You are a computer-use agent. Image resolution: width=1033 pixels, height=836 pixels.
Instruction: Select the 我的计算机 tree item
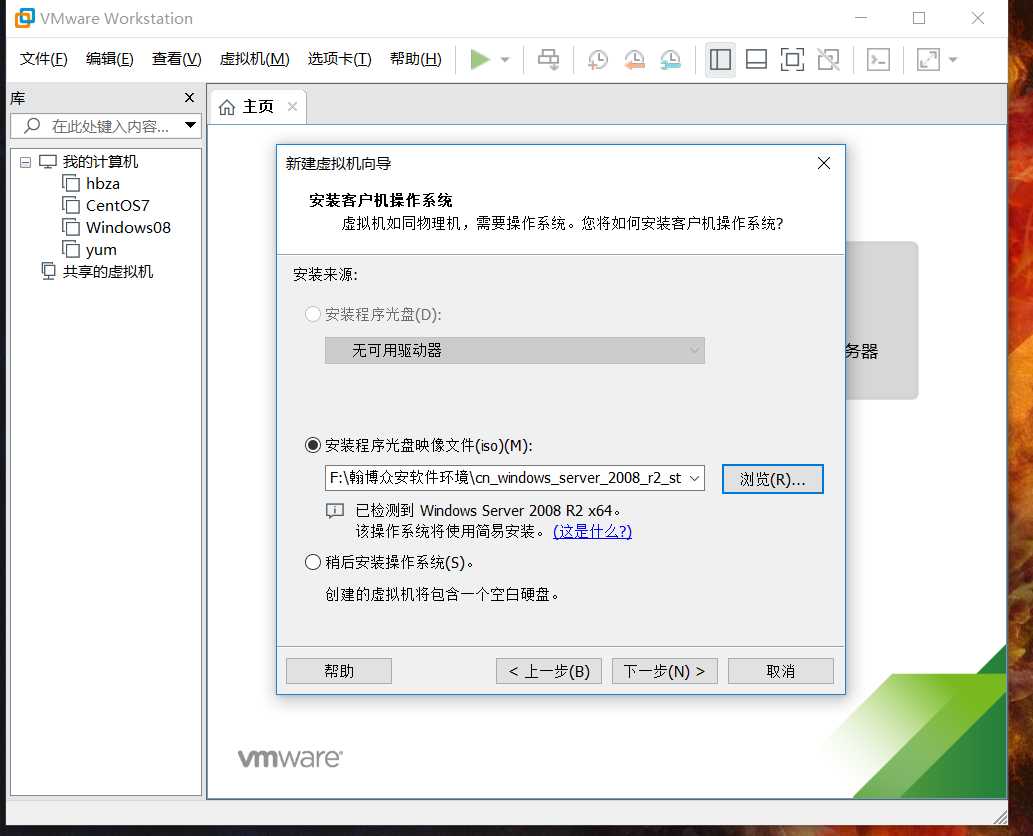[100, 161]
